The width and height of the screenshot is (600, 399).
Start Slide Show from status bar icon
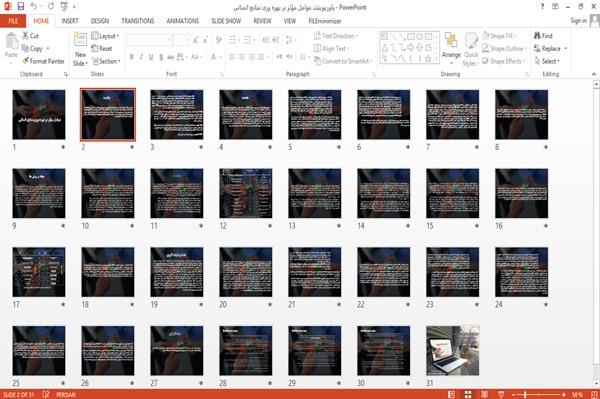tap(501, 394)
